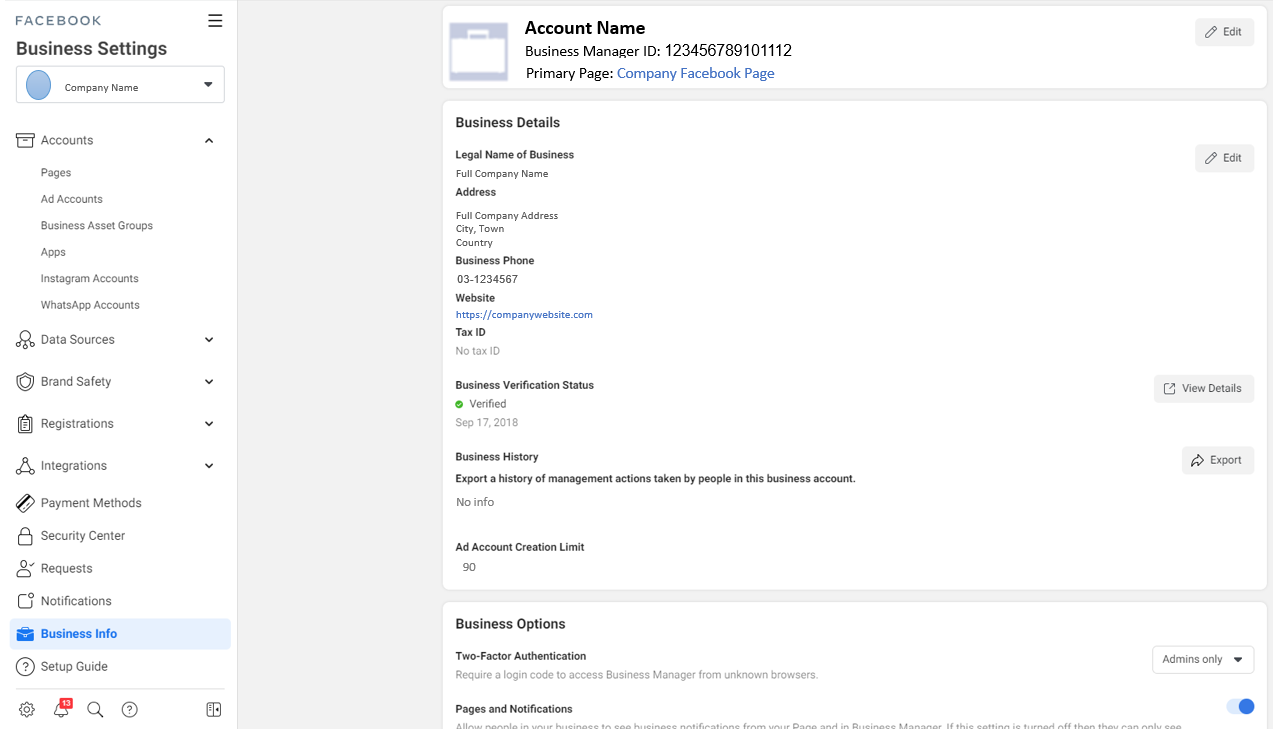The image size is (1273, 743).
Task: Click the No tax ID text
Action: [x=478, y=351]
